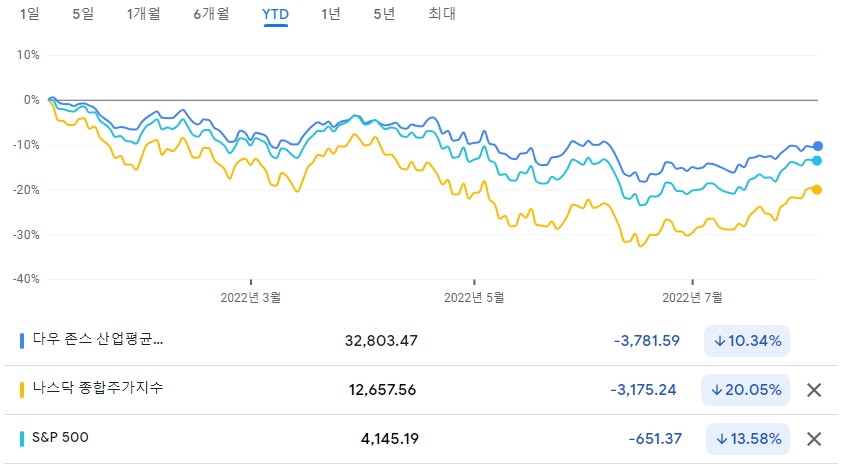
Task: Open the 나스닥 종합주가지수 index row
Action: [x=420, y=390]
